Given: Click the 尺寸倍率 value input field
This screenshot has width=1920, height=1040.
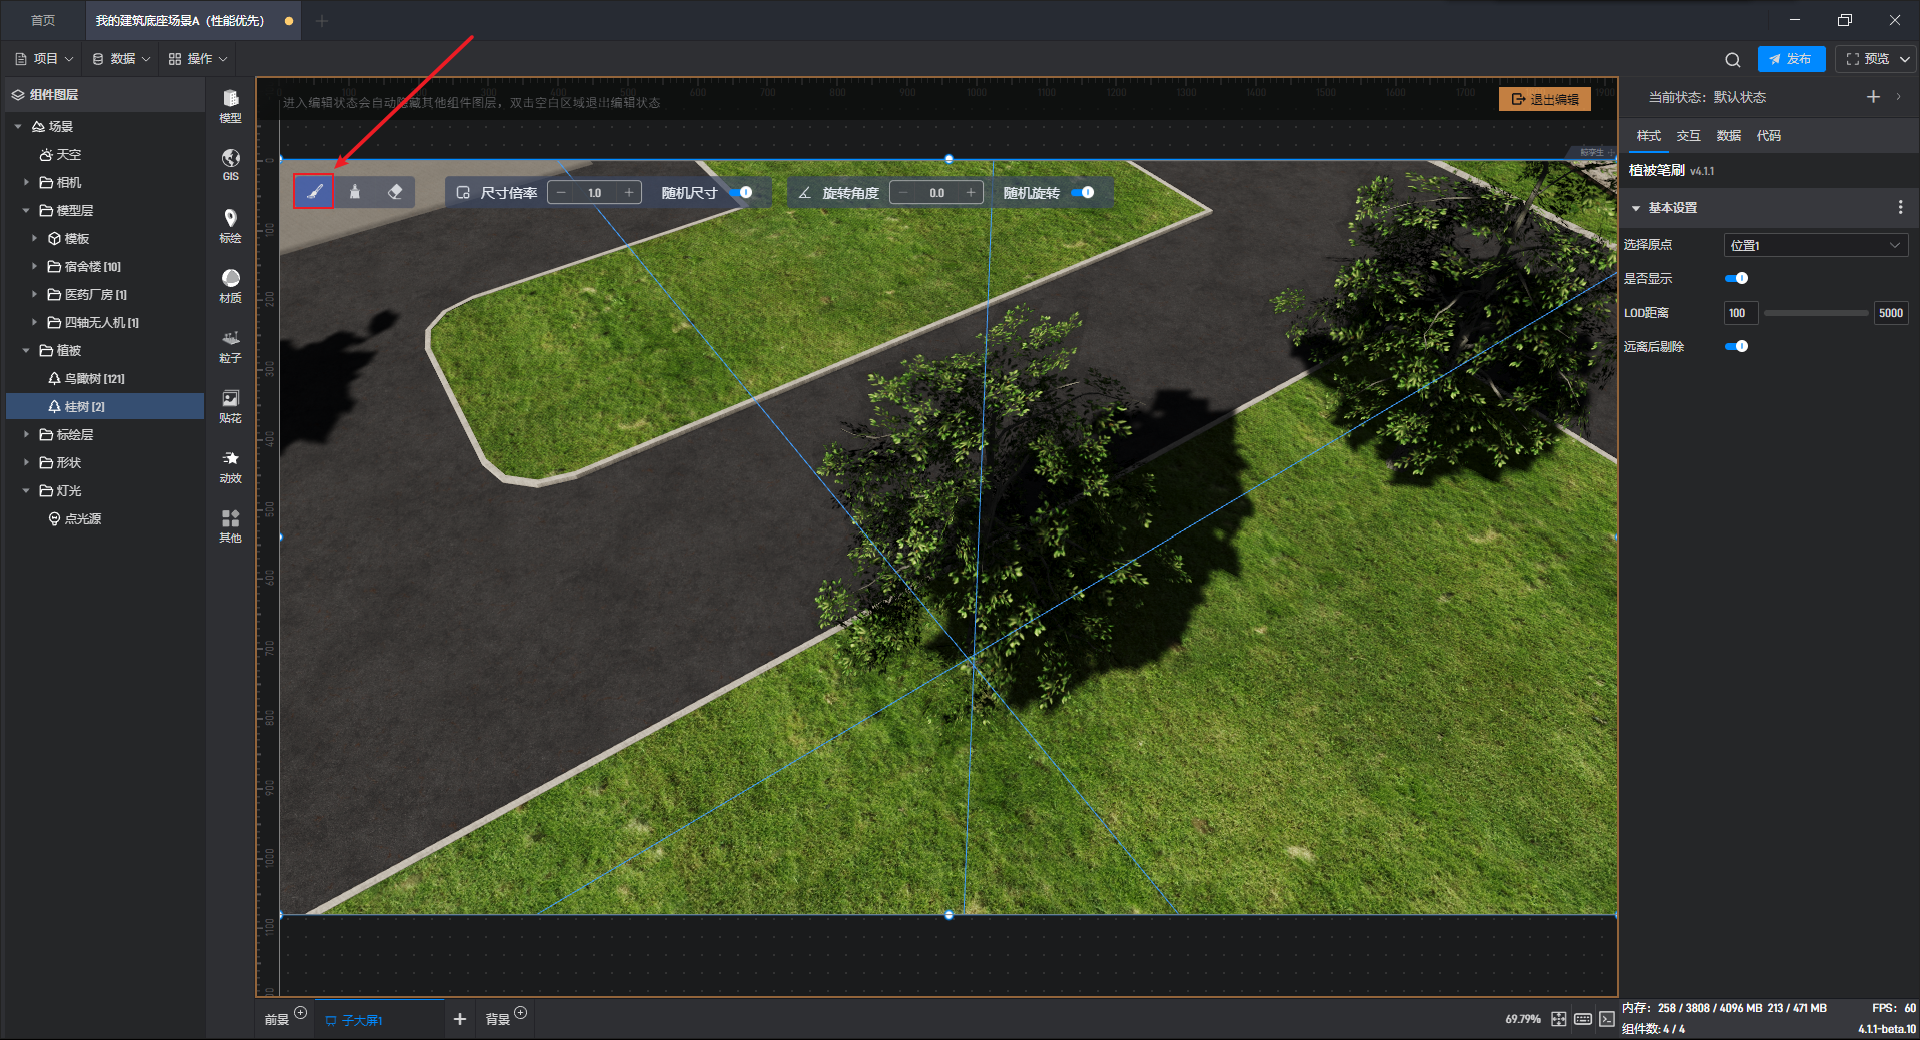Looking at the screenshot, I should [595, 192].
